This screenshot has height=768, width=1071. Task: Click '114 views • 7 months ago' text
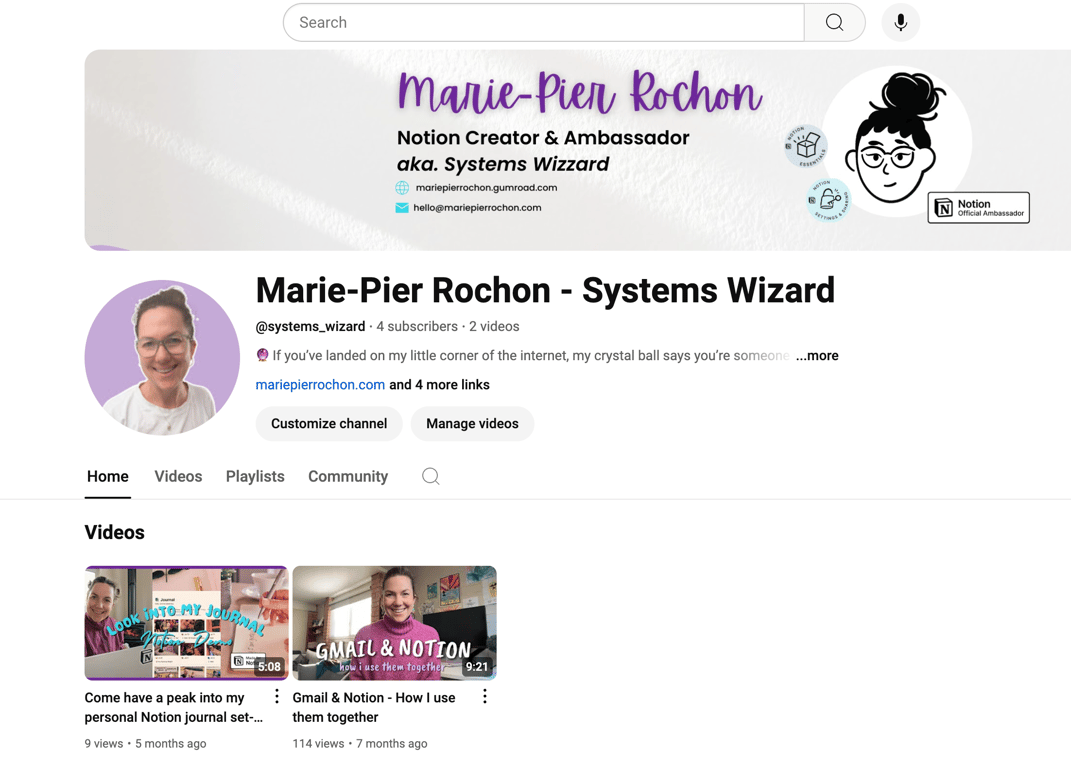point(360,743)
